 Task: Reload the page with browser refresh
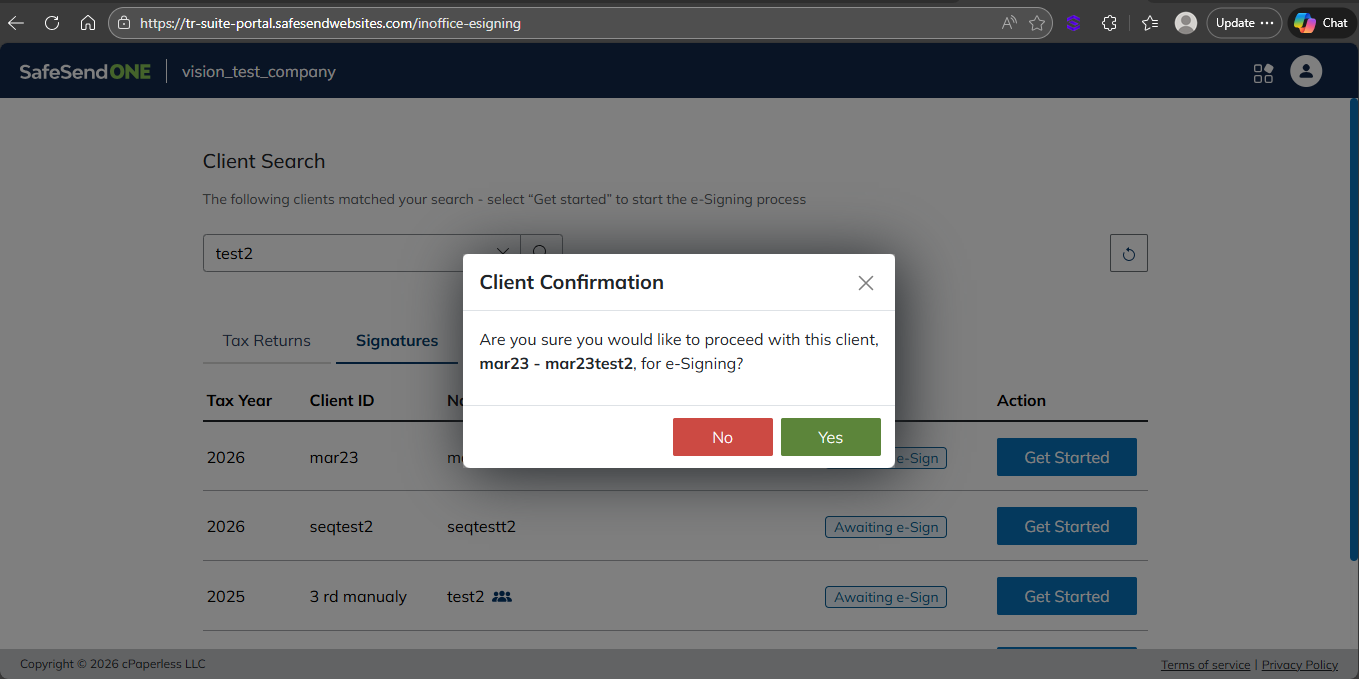tap(52, 23)
